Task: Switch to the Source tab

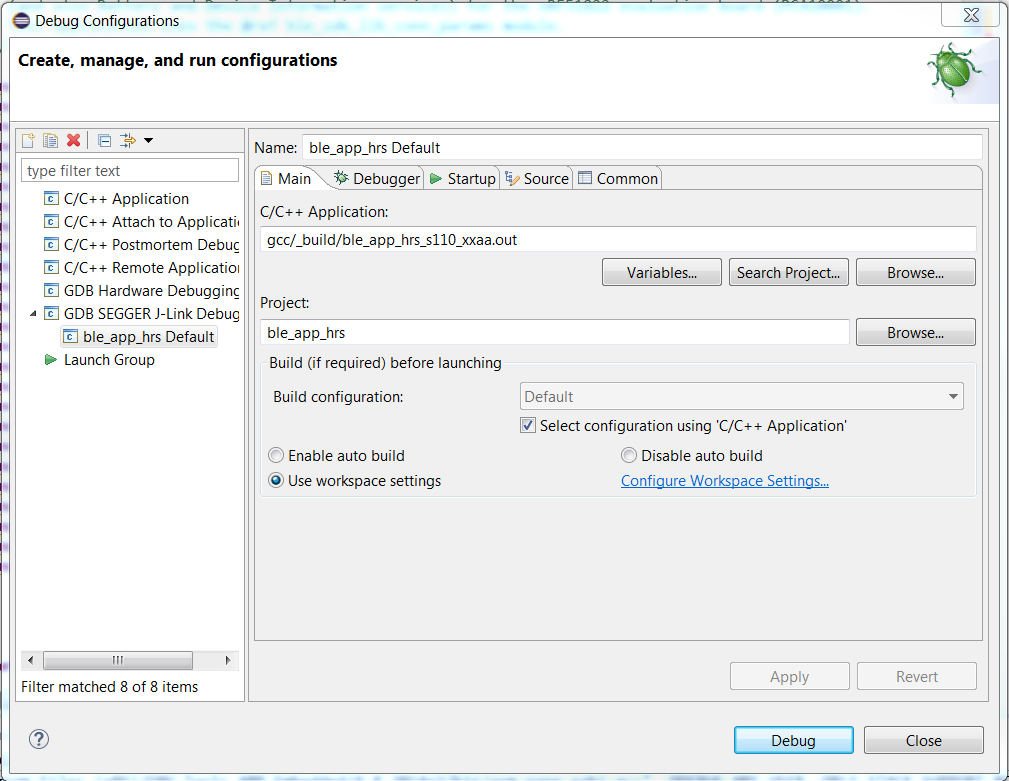Action: (537, 178)
